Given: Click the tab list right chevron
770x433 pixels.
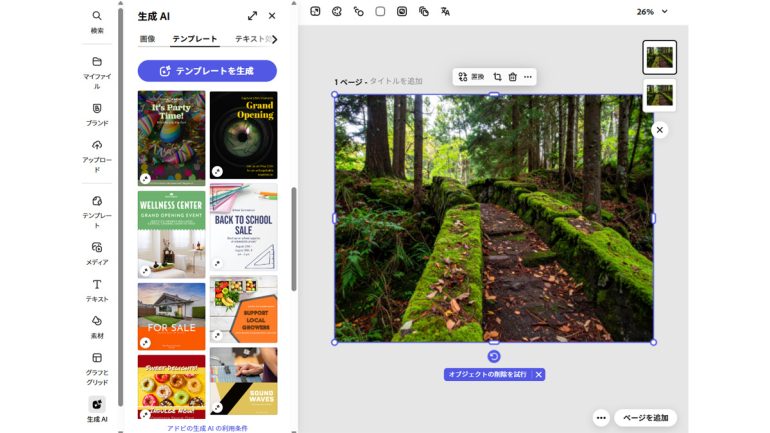Looking at the screenshot, I should (275, 39).
